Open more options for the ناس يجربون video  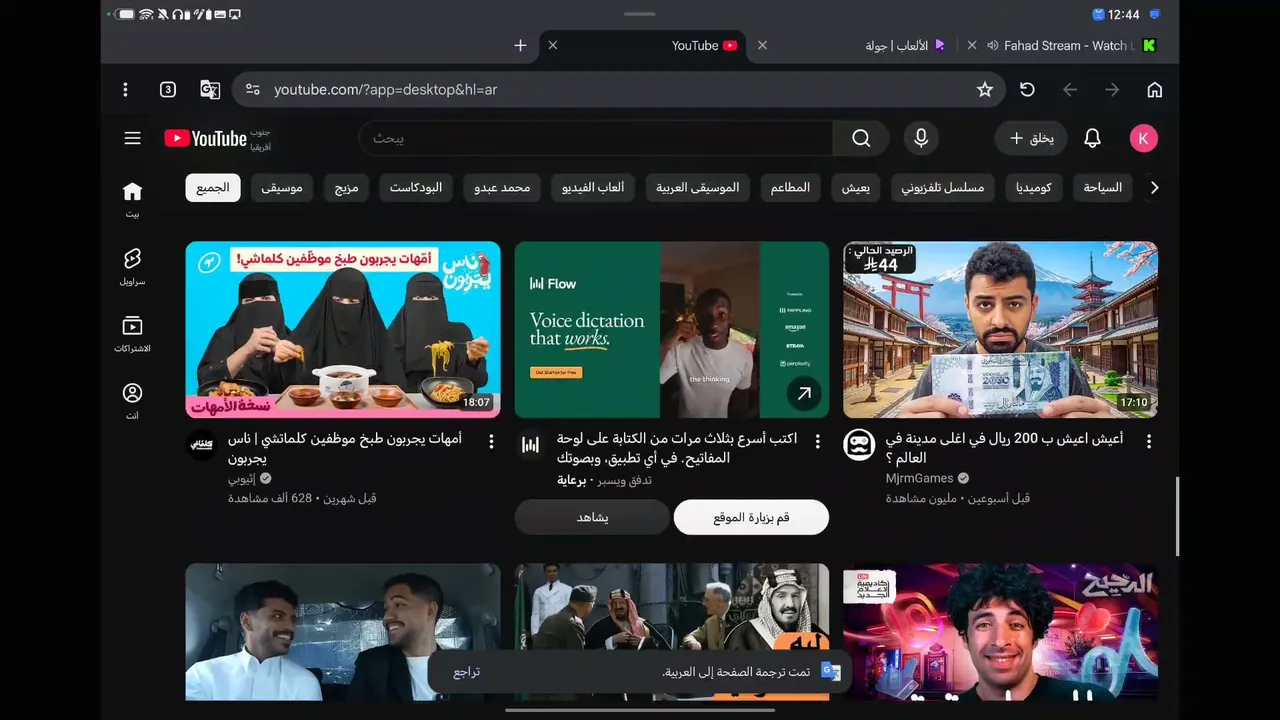click(x=491, y=441)
